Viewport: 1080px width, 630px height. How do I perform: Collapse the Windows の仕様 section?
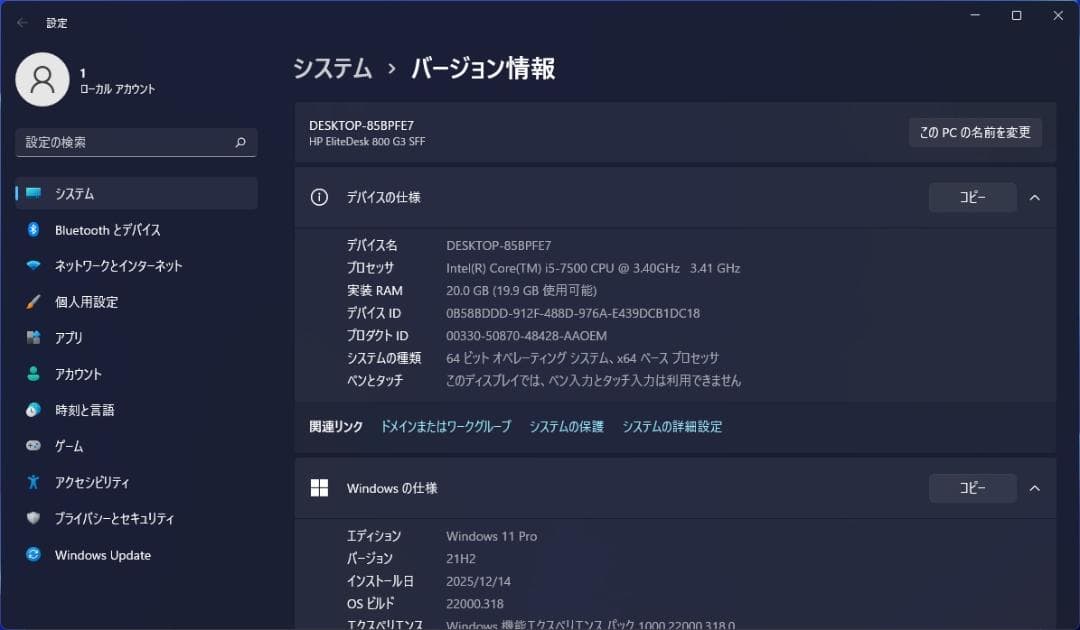tap(1035, 488)
